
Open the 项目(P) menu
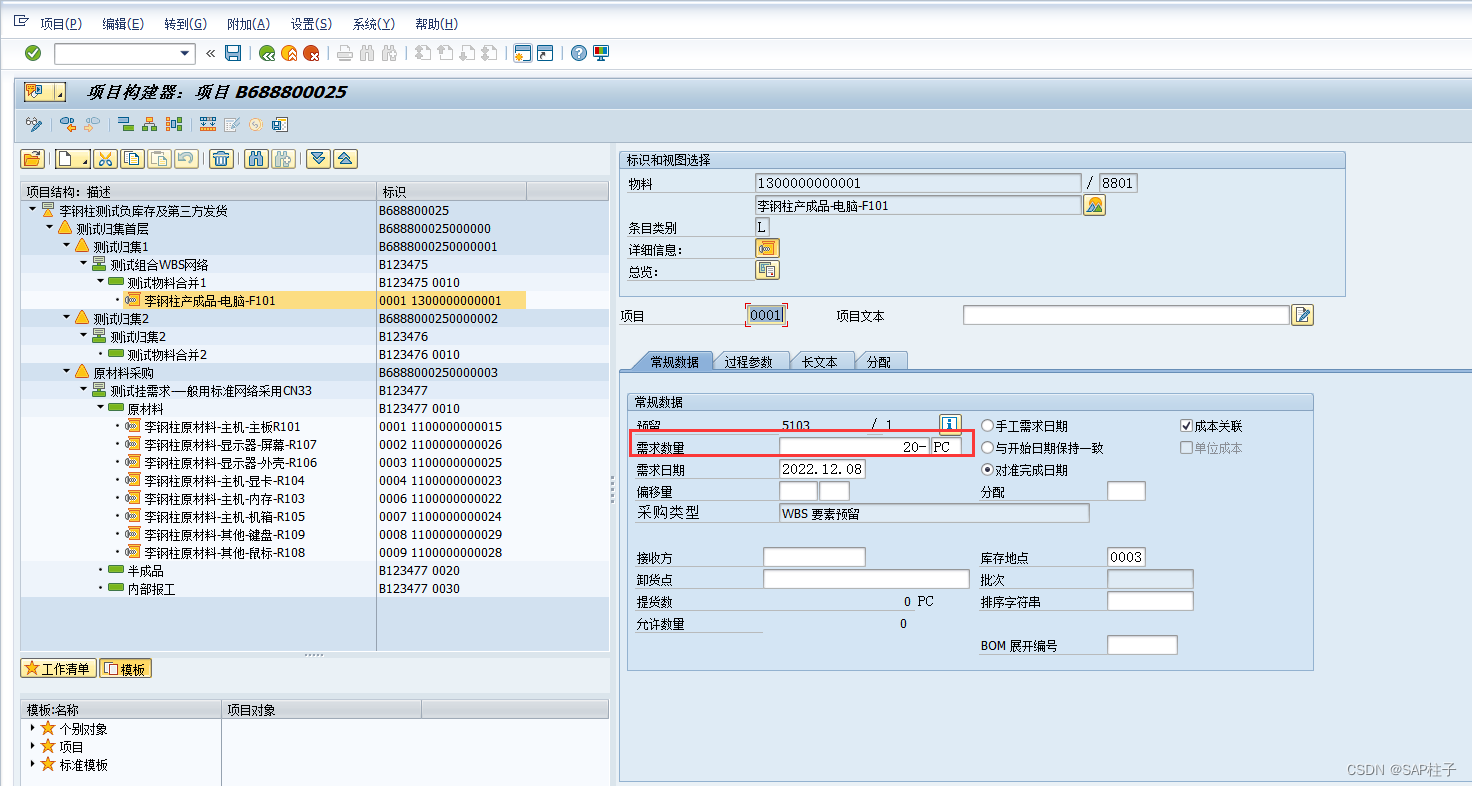(61, 24)
